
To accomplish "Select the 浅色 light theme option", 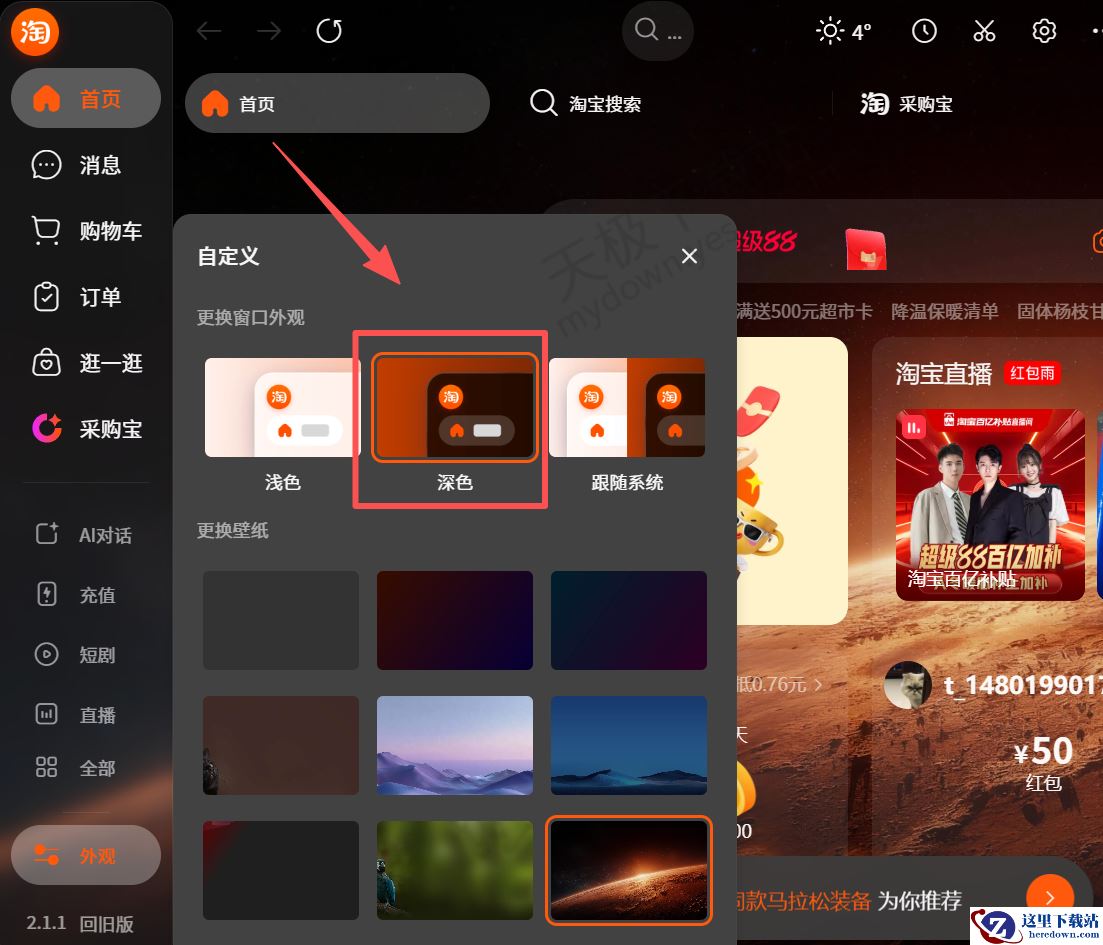I will [x=281, y=407].
